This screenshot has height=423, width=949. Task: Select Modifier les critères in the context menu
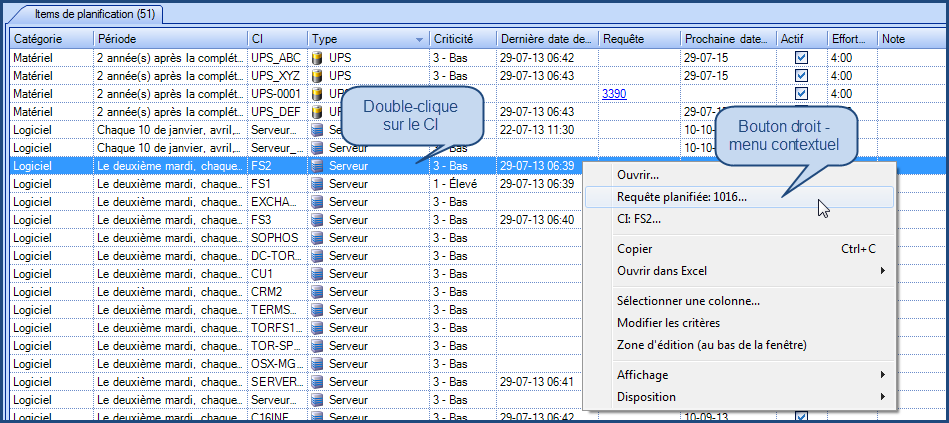tap(668, 323)
